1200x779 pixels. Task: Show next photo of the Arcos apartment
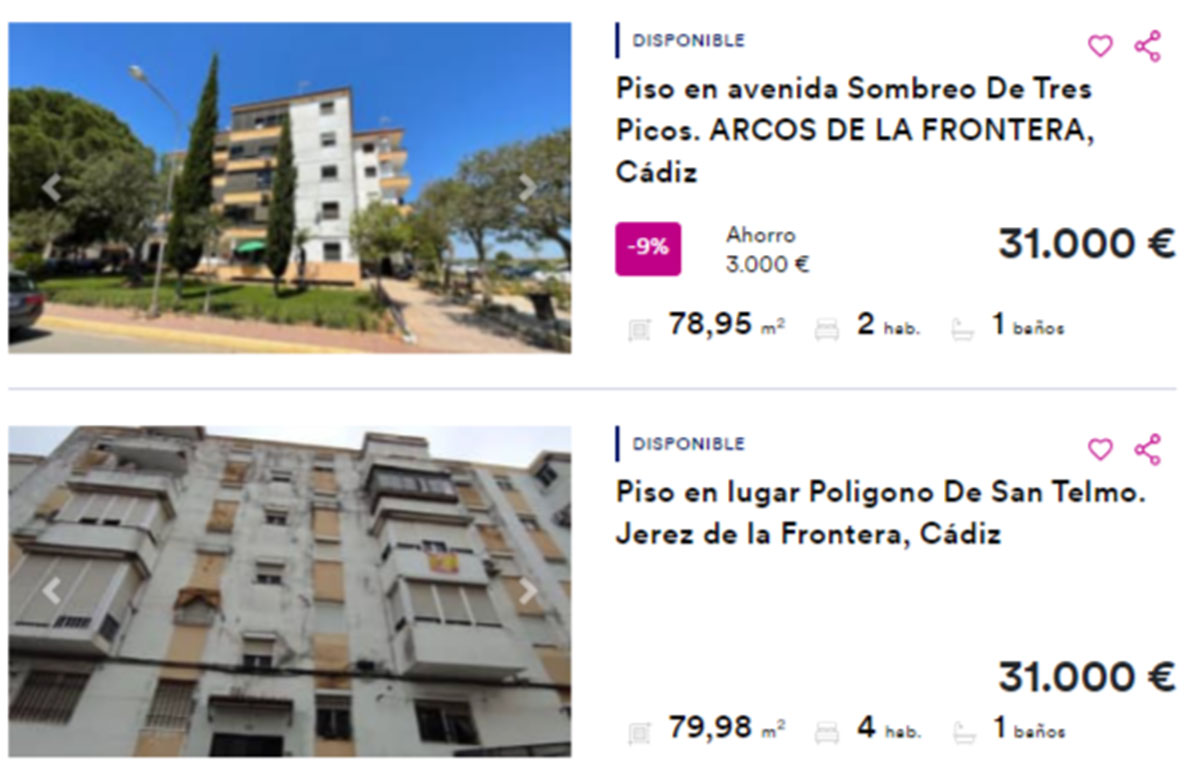[x=527, y=187]
